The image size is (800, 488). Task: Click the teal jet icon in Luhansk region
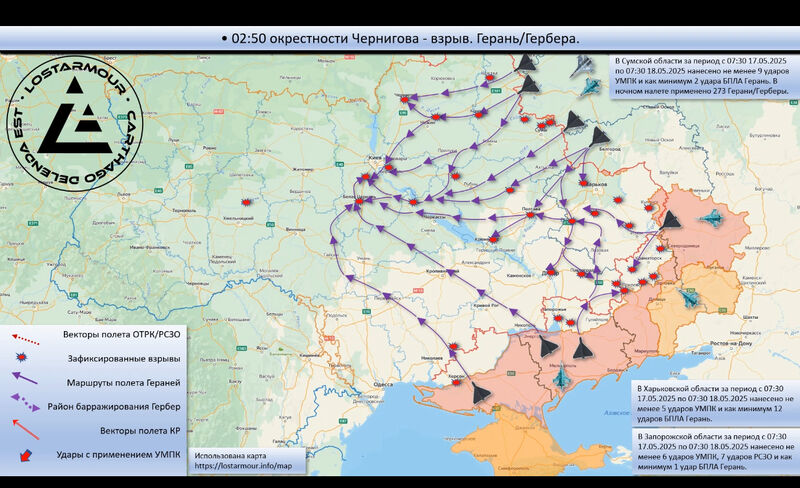click(x=714, y=218)
